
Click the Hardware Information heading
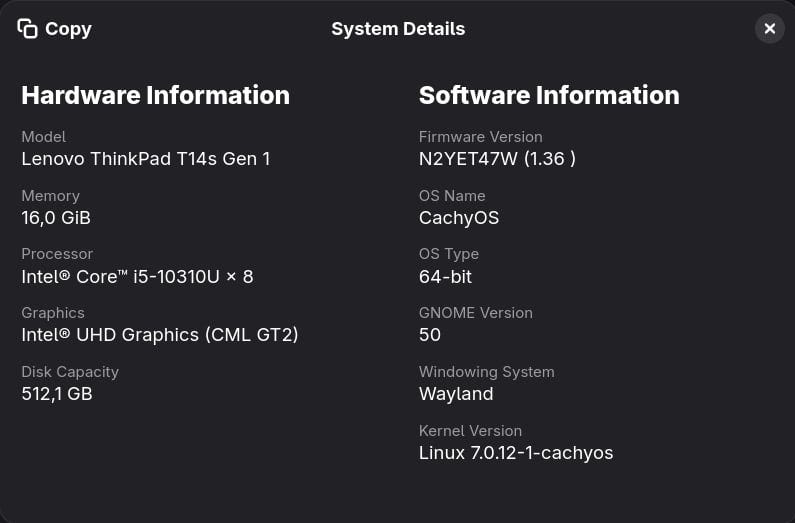coord(156,95)
